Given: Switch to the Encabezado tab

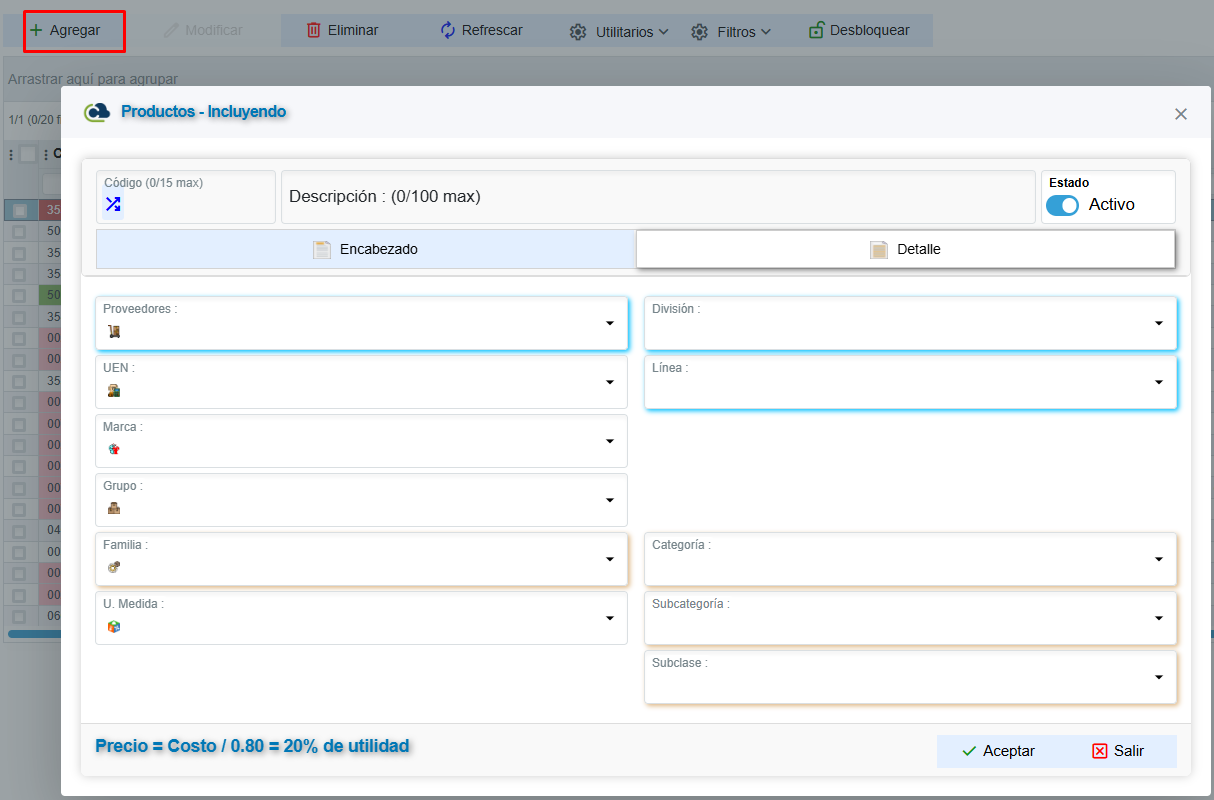Looking at the screenshot, I should [366, 249].
